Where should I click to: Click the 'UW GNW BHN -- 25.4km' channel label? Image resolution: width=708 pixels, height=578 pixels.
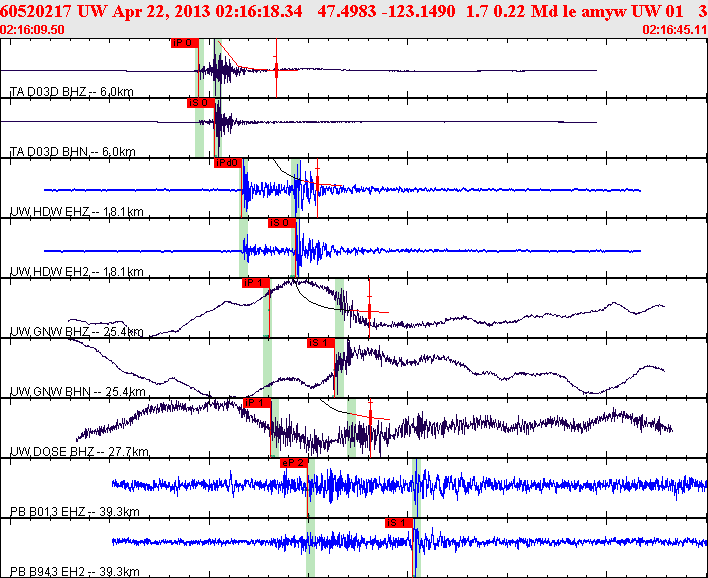[x=78, y=392]
